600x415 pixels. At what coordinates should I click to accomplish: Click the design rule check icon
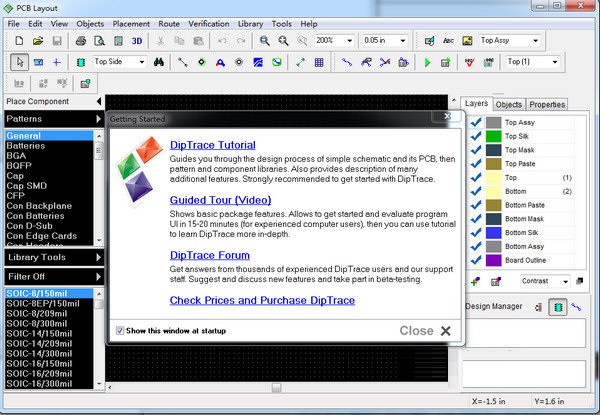point(470,62)
